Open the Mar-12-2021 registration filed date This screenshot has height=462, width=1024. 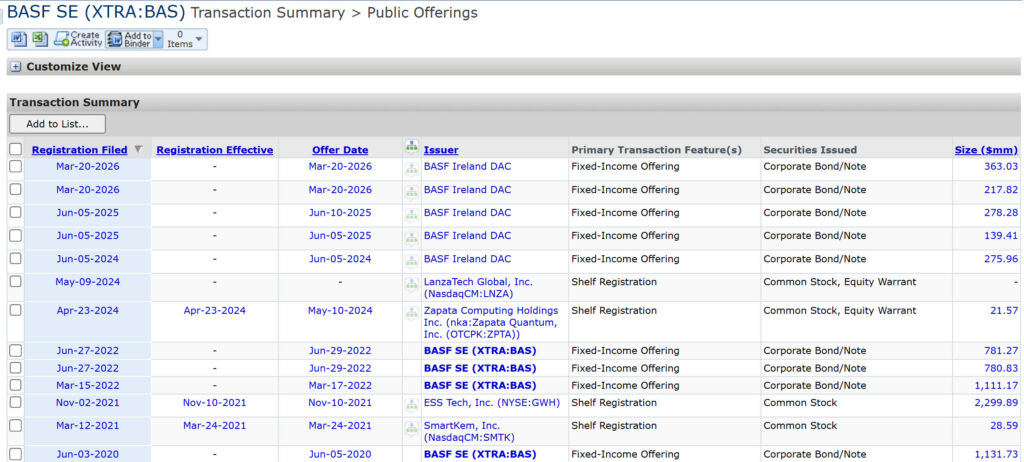88,425
